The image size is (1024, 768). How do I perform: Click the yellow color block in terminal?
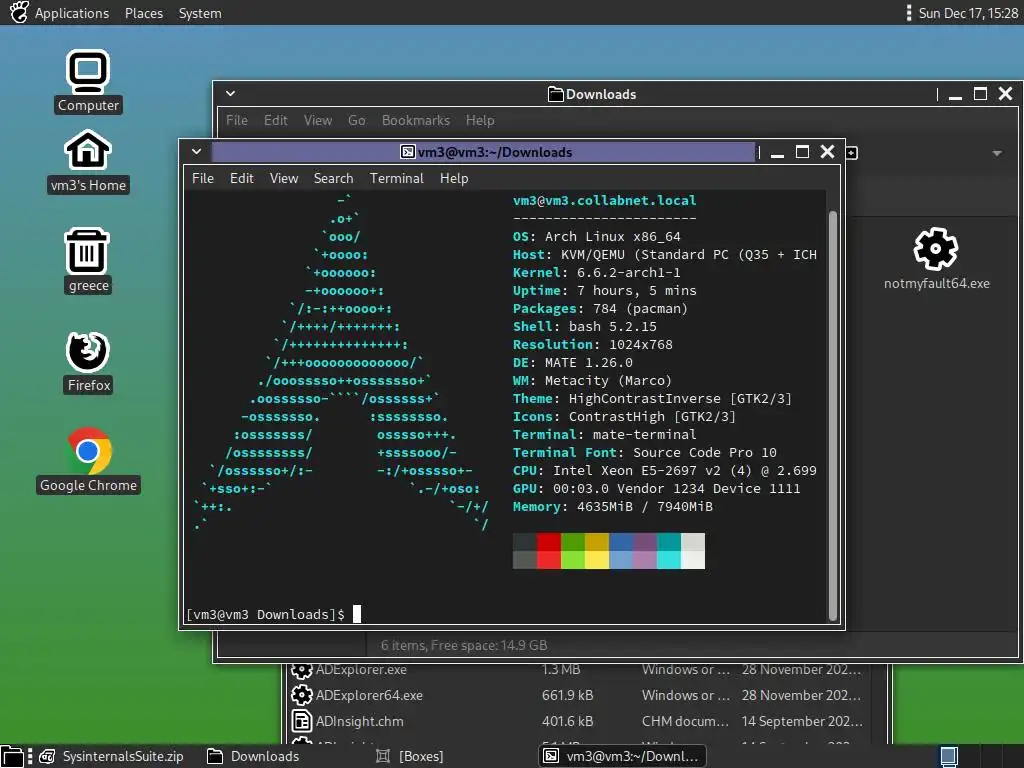596,551
